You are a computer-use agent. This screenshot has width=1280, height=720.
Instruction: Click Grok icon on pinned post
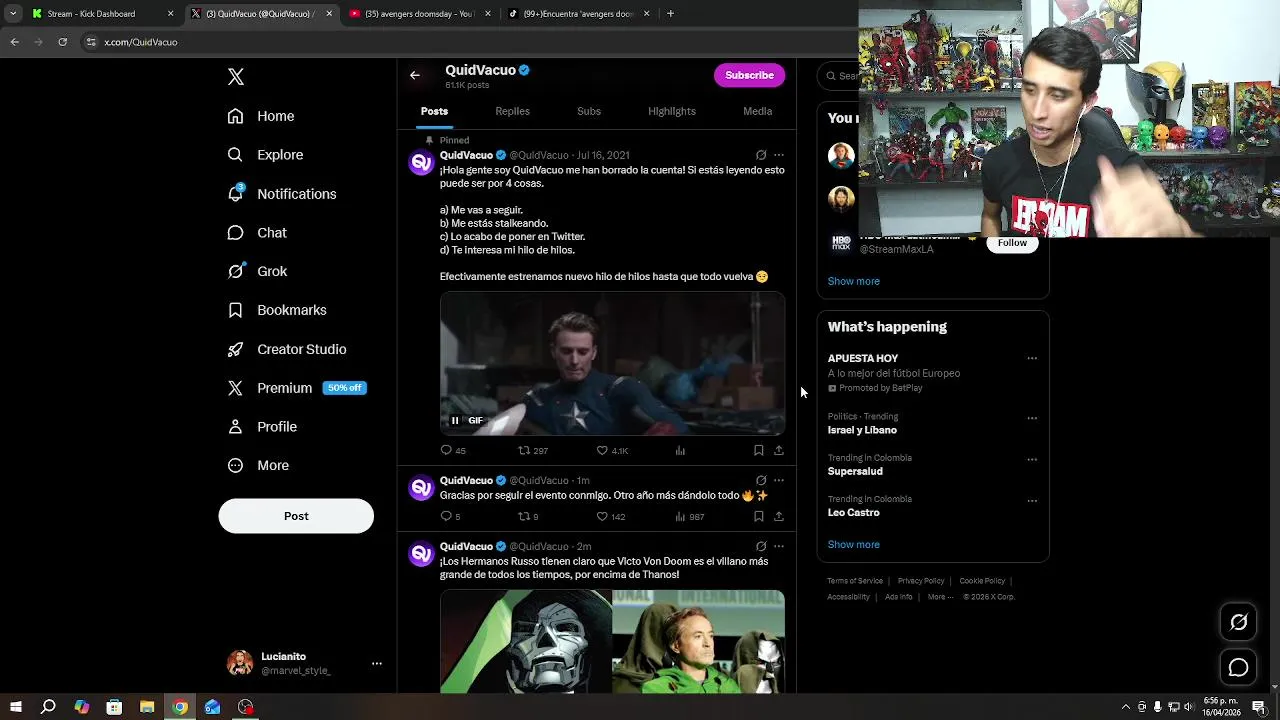[x=761, y=155]
